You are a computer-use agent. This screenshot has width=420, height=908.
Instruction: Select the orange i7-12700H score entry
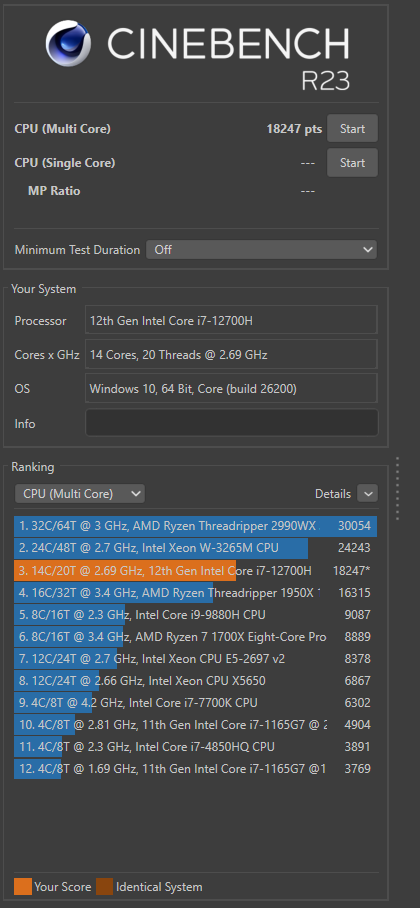(196, 570)
